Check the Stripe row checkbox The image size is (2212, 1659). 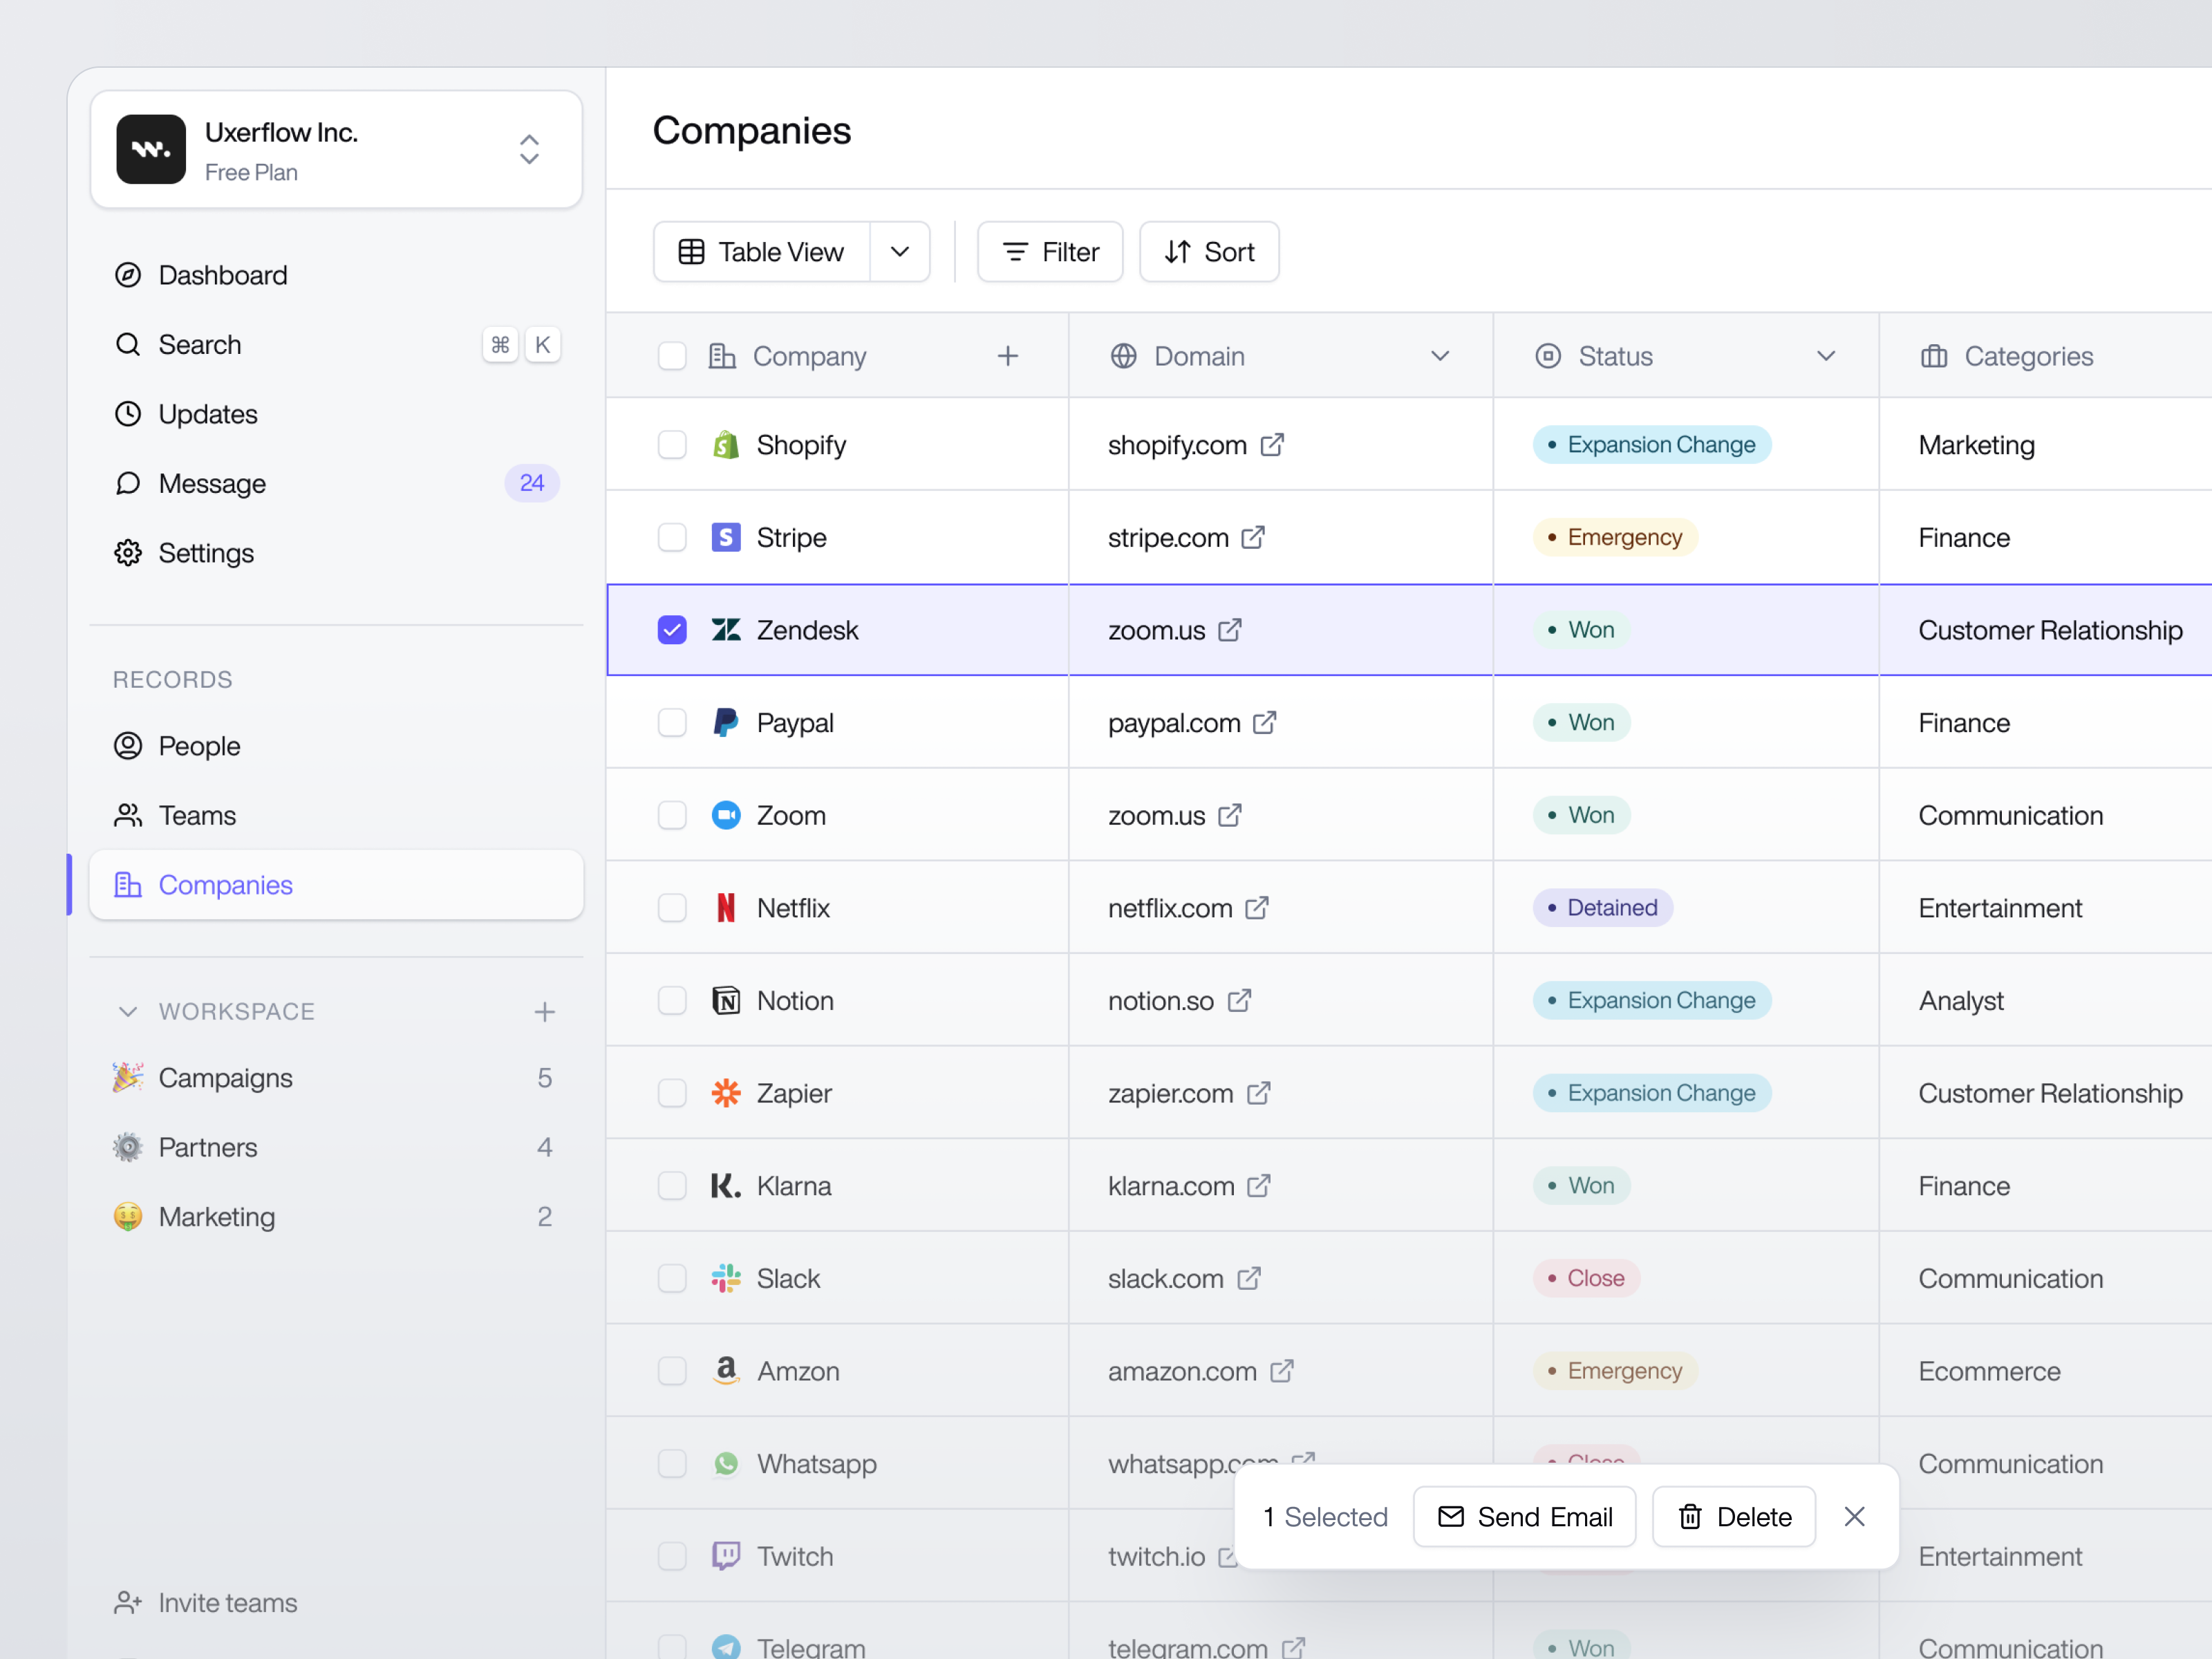click(672, 537)
